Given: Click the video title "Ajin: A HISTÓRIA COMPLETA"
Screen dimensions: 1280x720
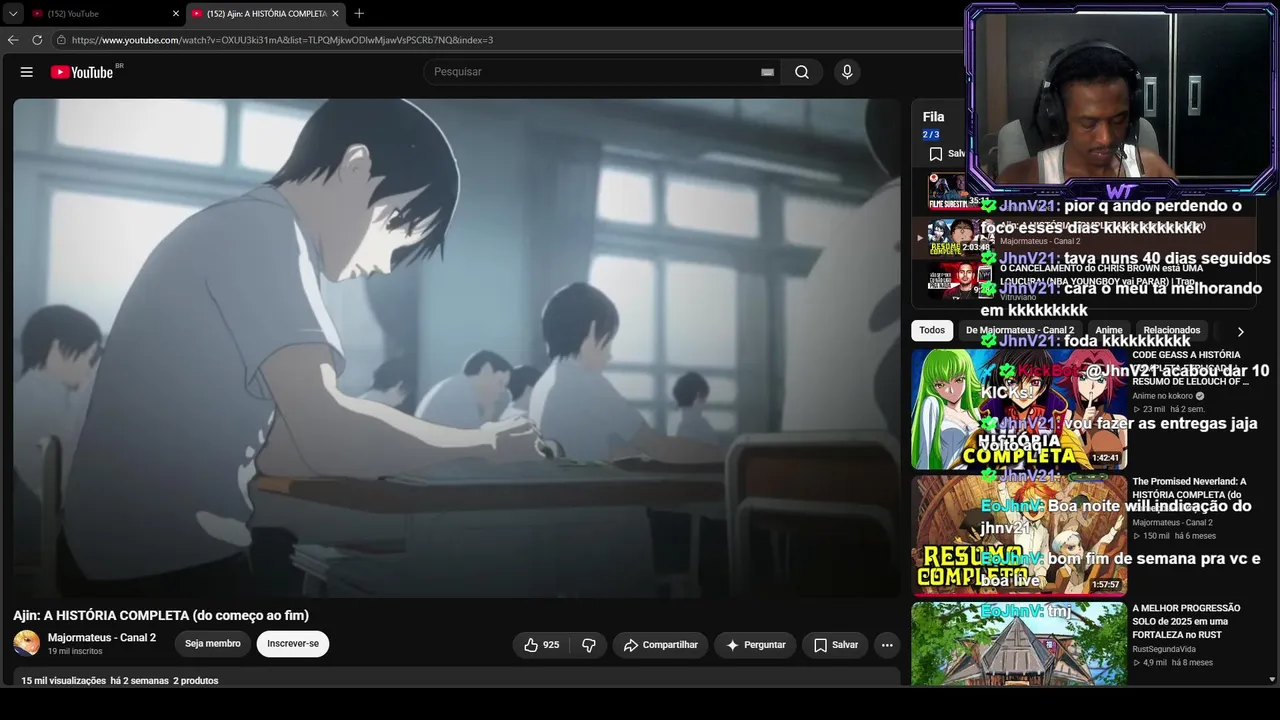Looking at the screenshot, I should [x=161, y=616].
